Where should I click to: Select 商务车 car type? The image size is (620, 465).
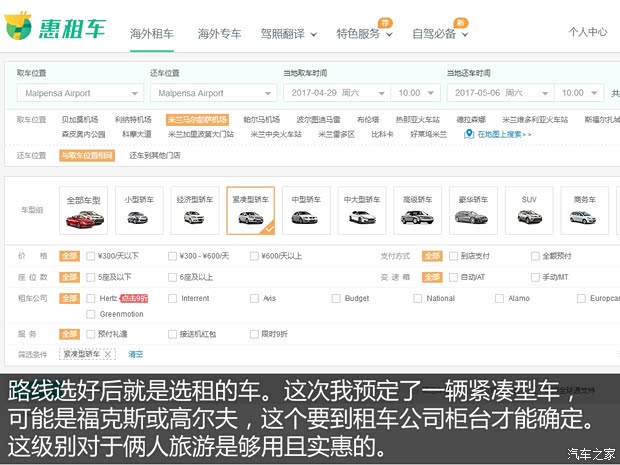point(585,211)
